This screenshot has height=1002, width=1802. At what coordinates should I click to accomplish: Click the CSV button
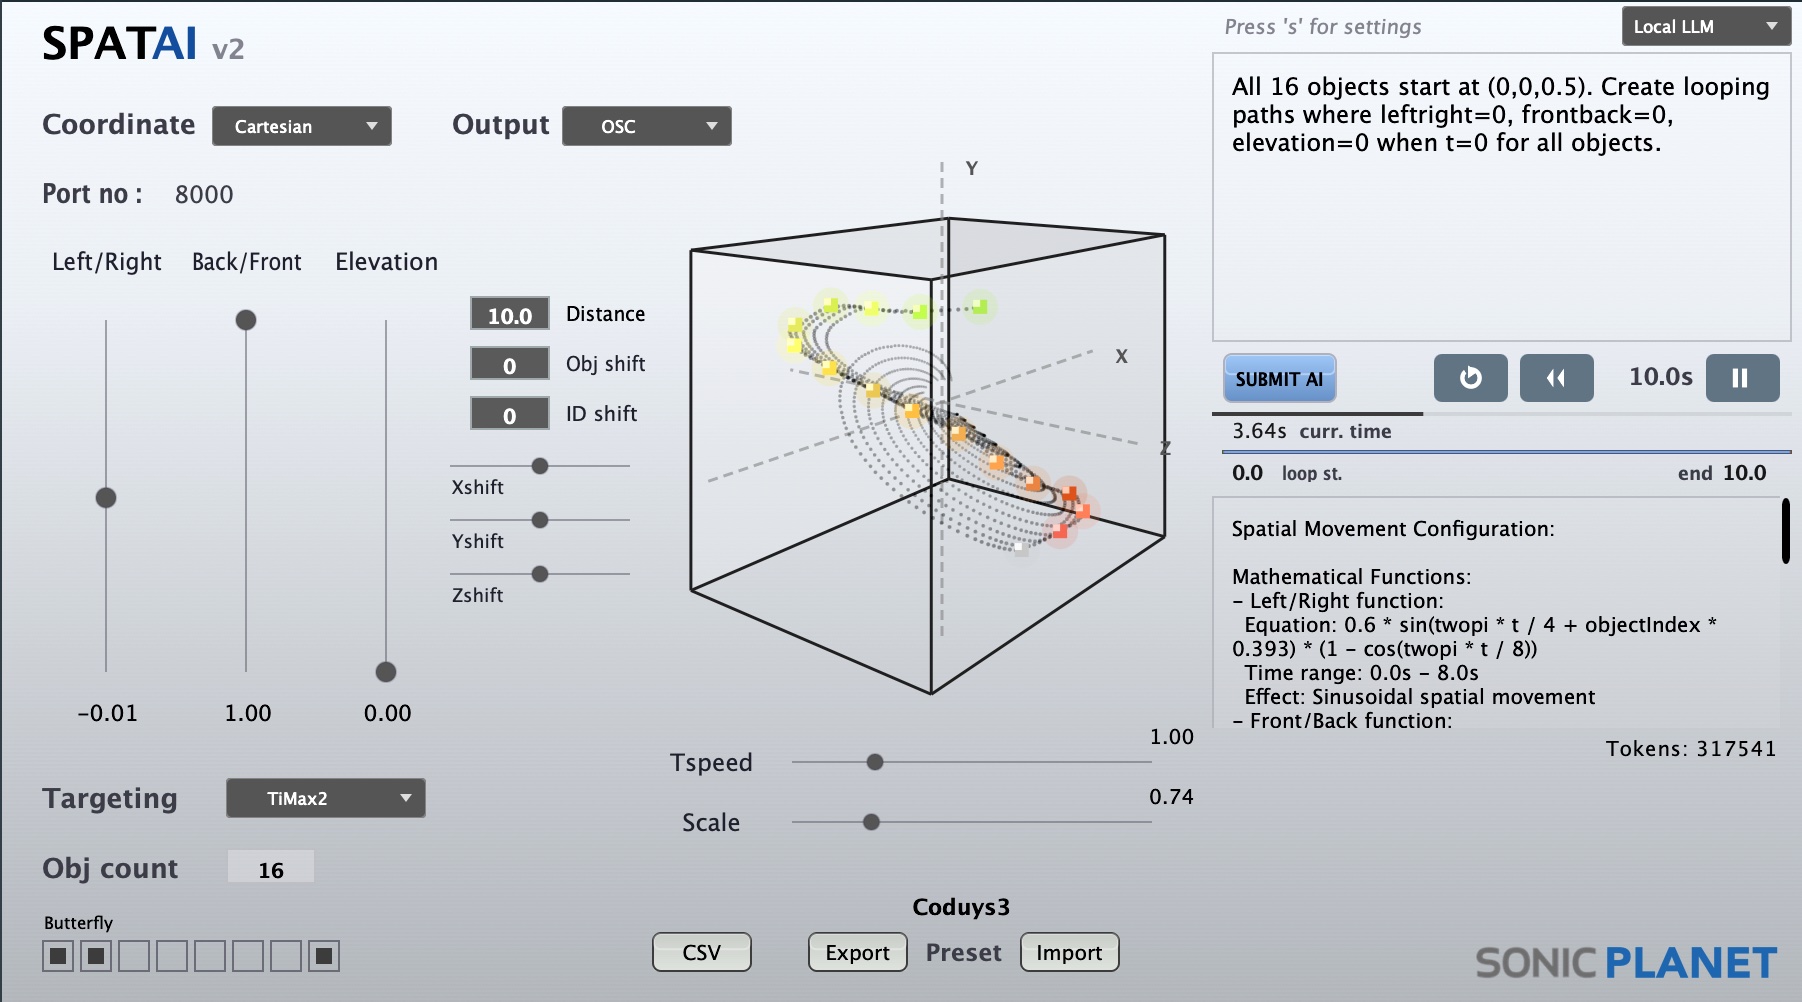[701, 952]
